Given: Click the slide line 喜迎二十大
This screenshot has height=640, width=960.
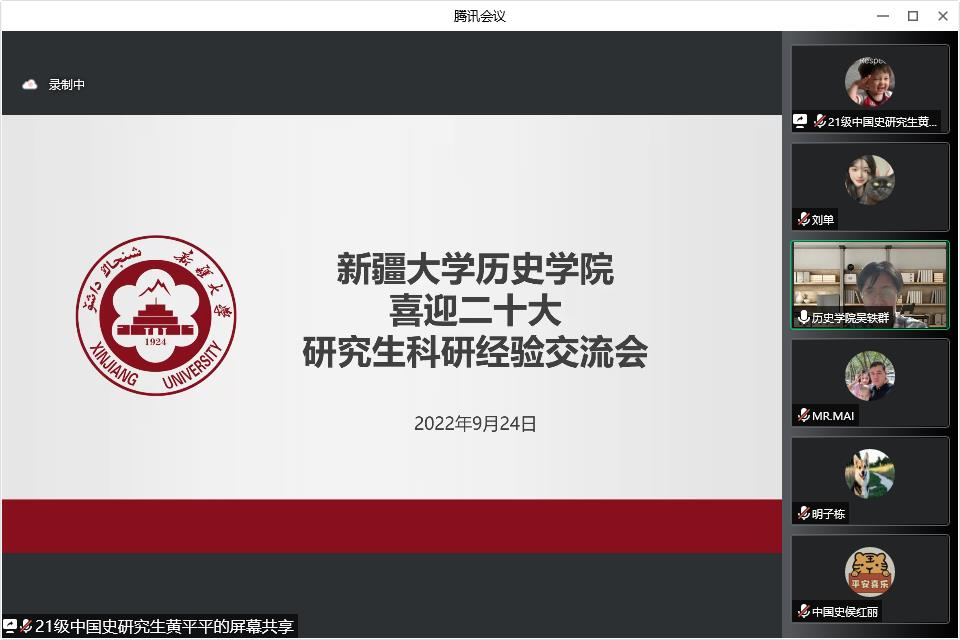Looking at the screenshot, I should pos(475,311).
